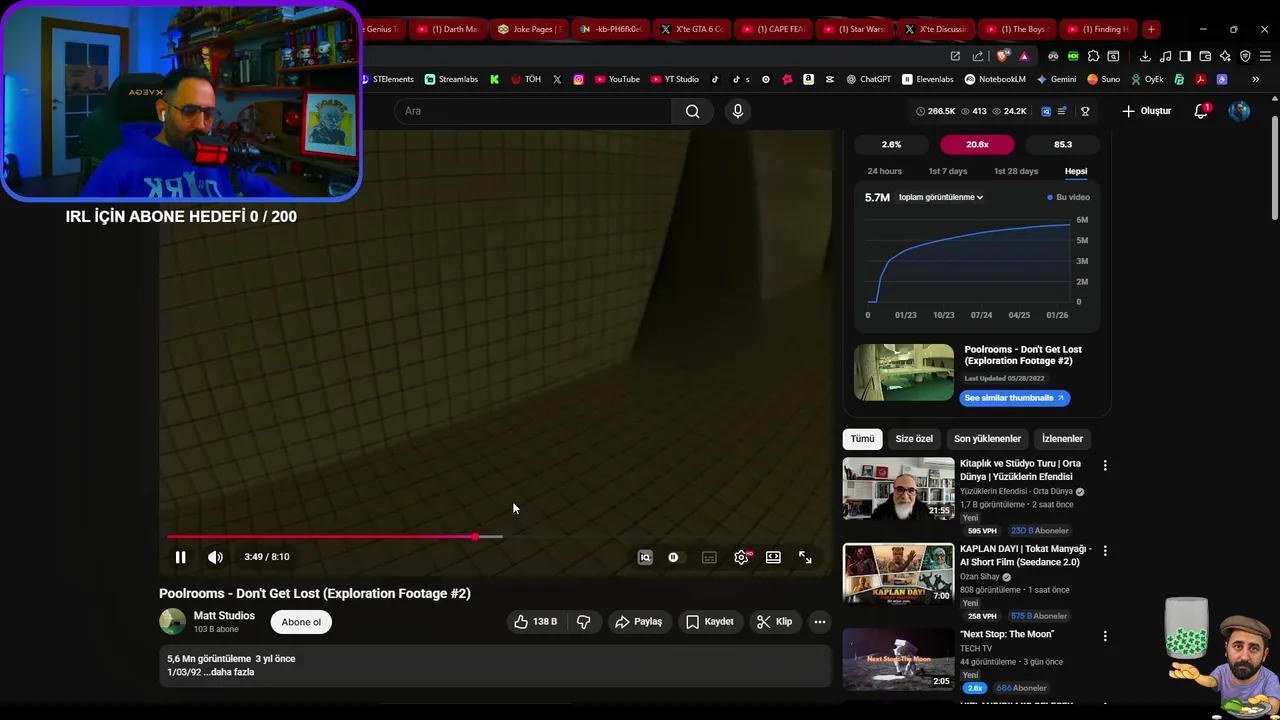
Task: Open the Suno bookmark
Action: 1103,79
